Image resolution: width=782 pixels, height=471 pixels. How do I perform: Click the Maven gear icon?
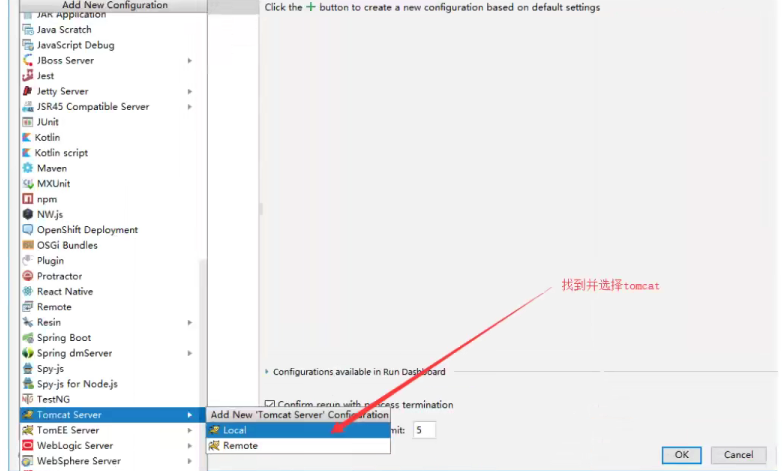point(28,168)
